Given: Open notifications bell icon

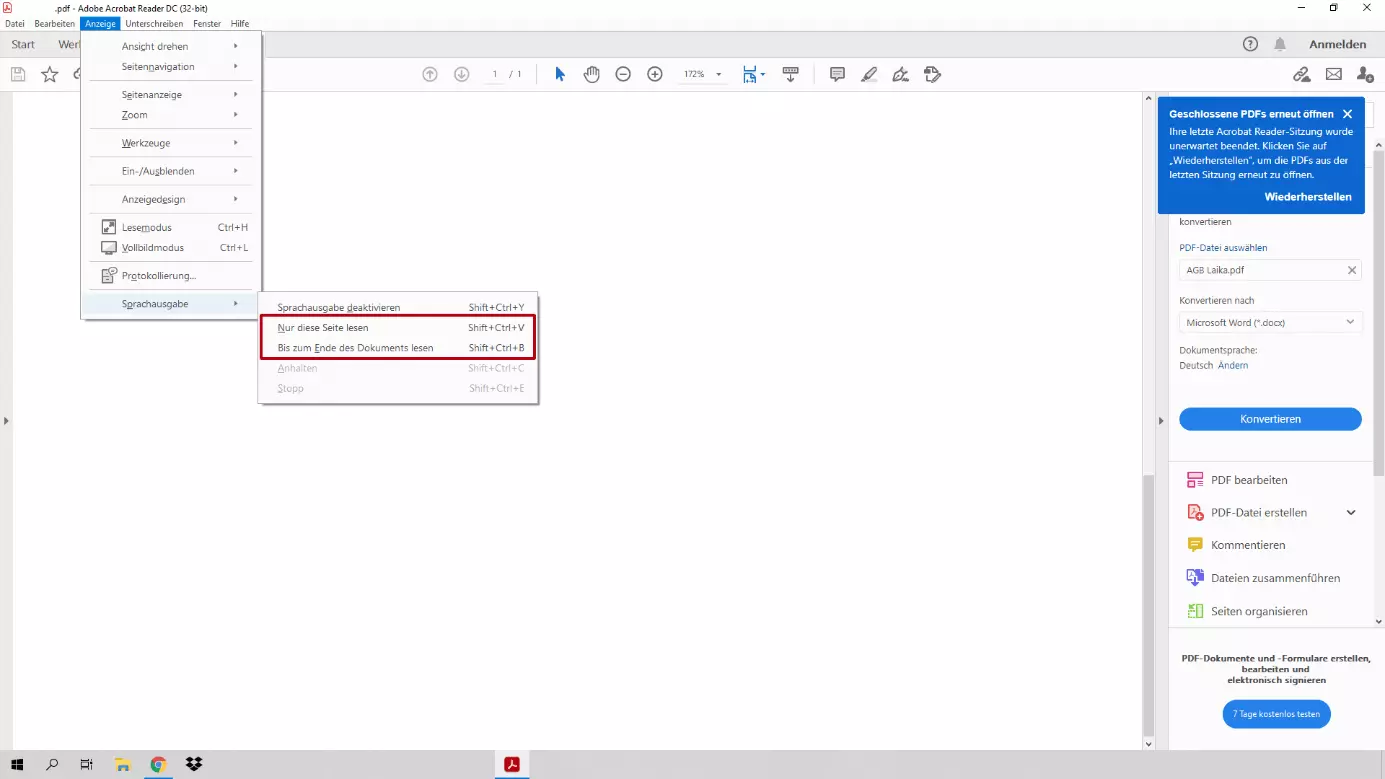Looking at the screenshot, I should click(x=1280, y=44).
